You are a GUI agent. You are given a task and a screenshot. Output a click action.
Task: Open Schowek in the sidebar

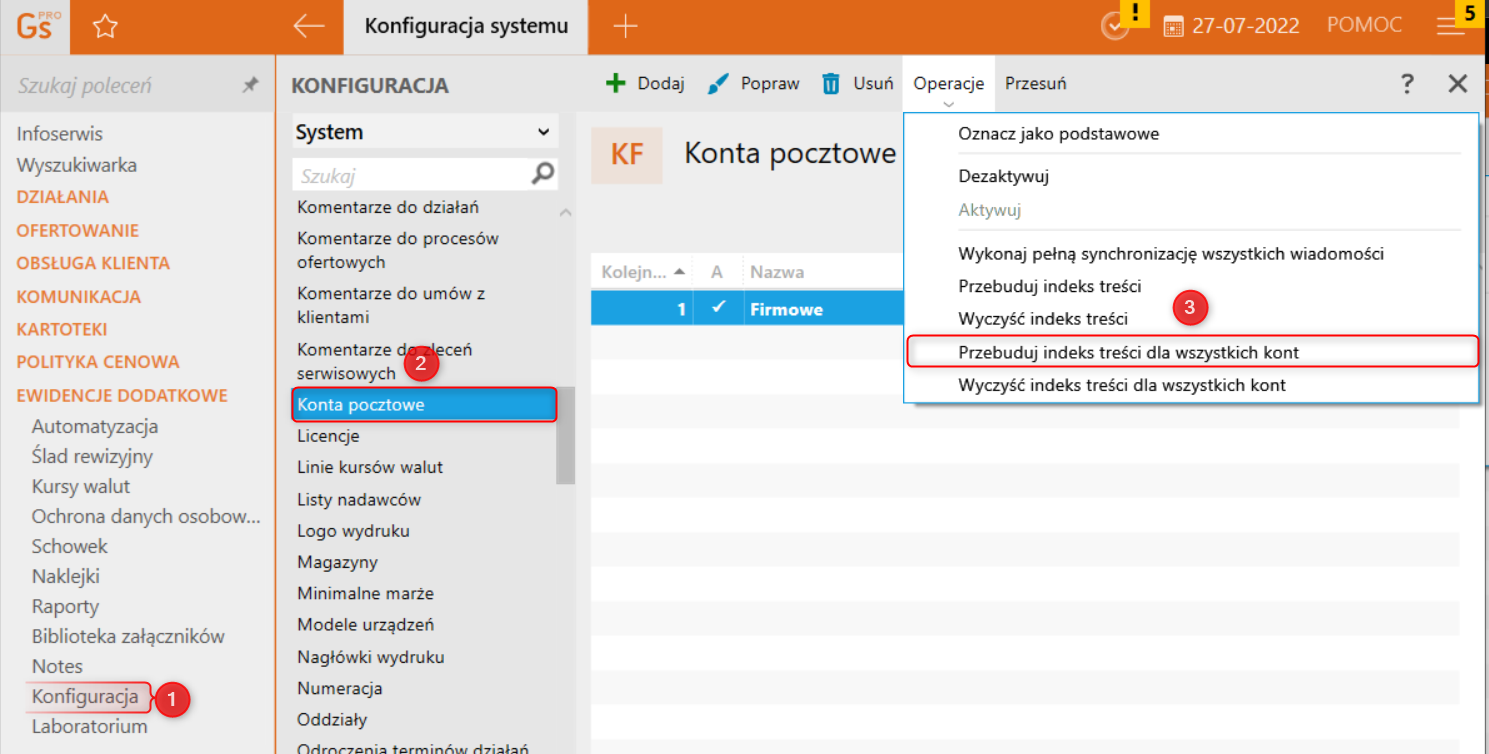click(70, 546)
